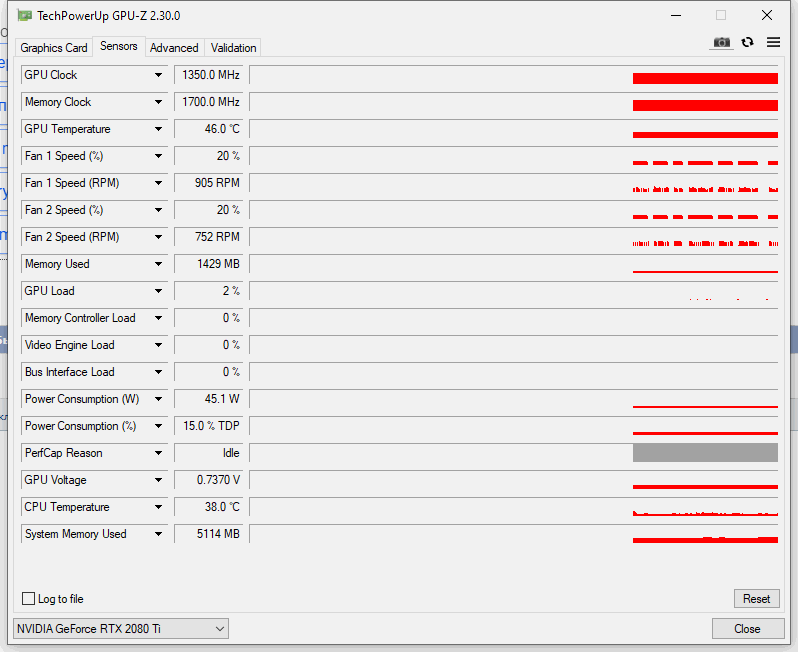Click the Memory Clock history graph

coord(514,102)
